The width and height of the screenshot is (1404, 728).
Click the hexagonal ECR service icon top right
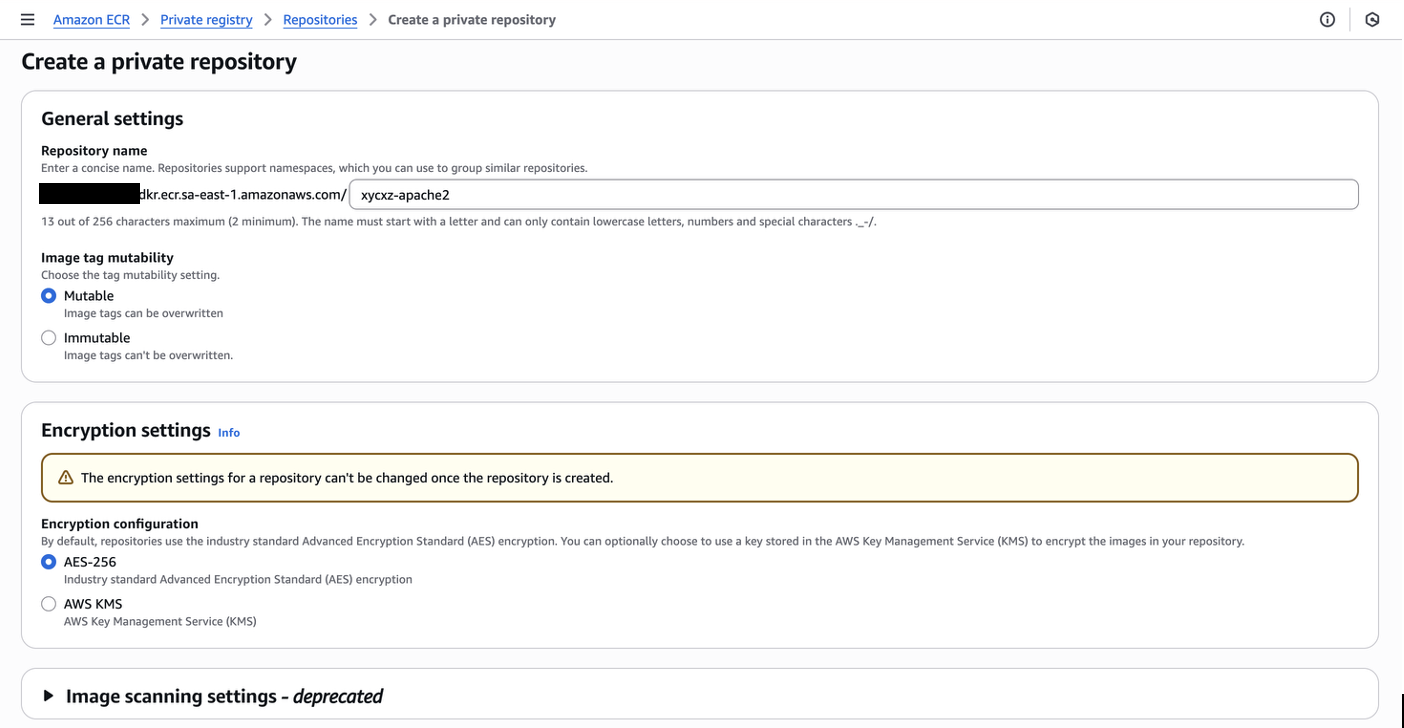tap(1372, 19)
